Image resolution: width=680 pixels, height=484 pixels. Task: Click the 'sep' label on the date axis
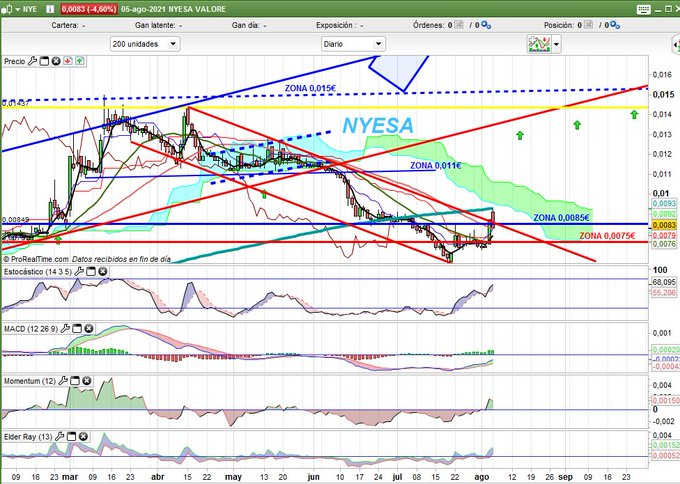coord(565,477)
